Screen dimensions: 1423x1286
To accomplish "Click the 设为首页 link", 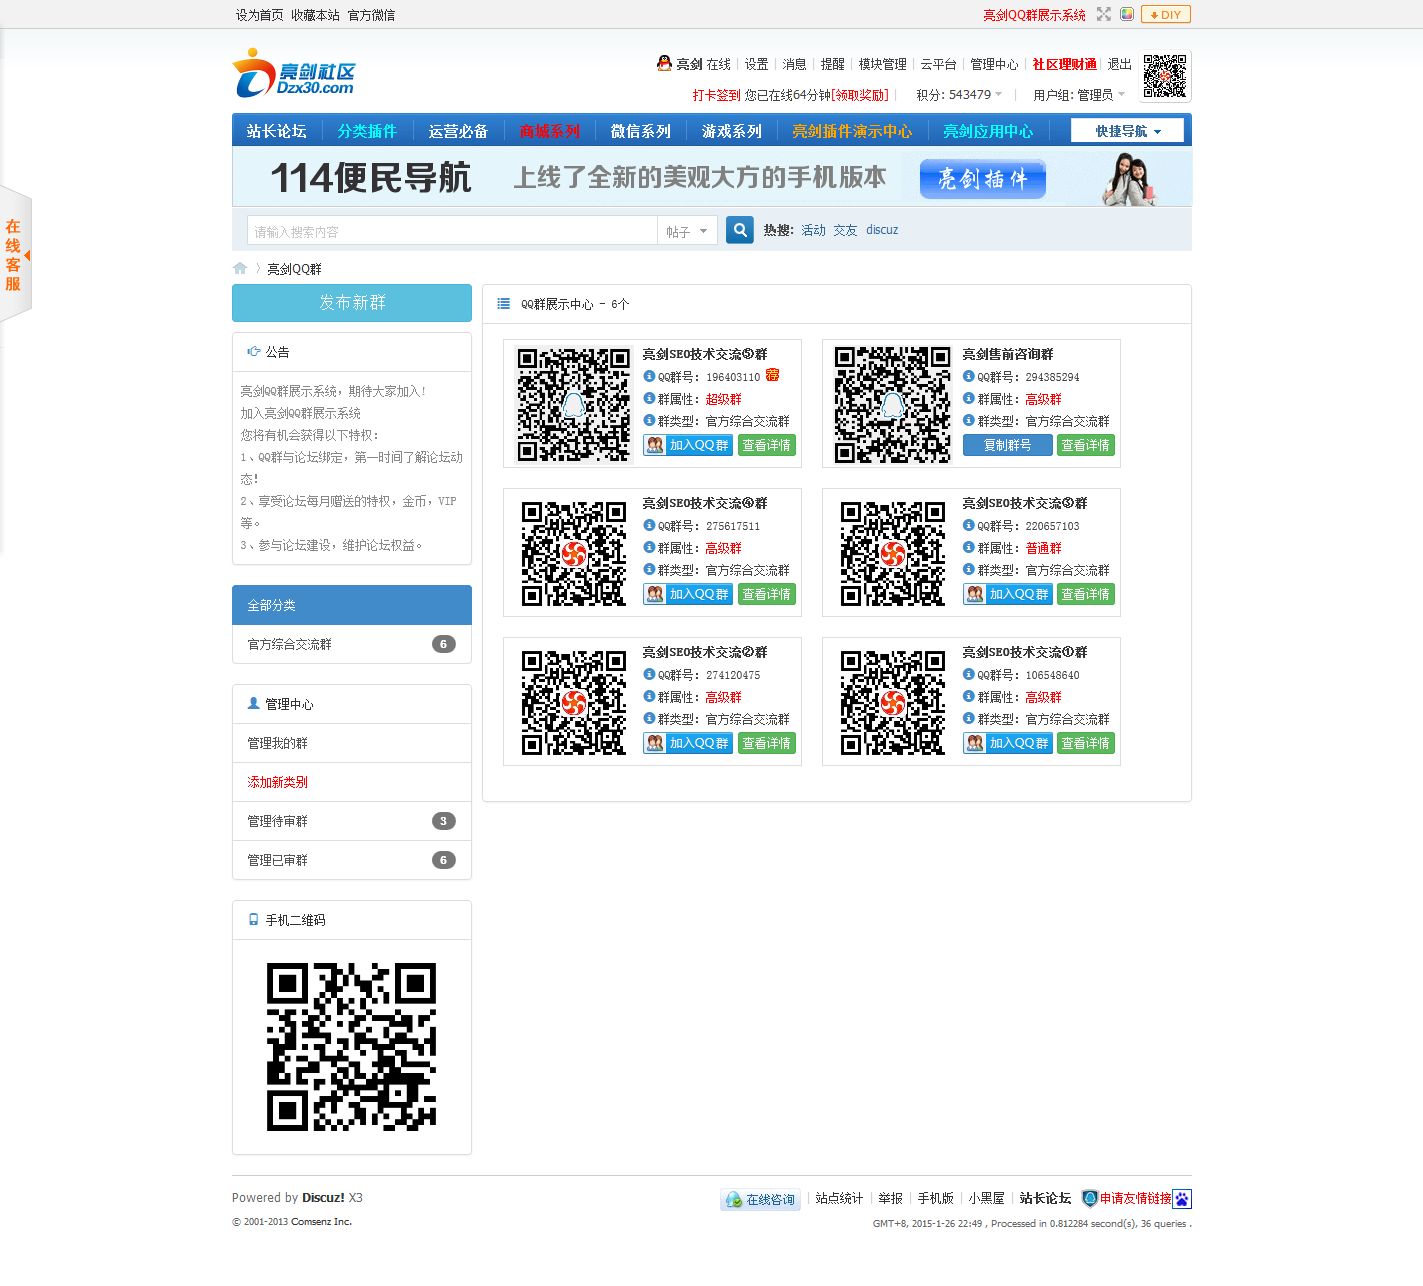I will tap(259, 15).
